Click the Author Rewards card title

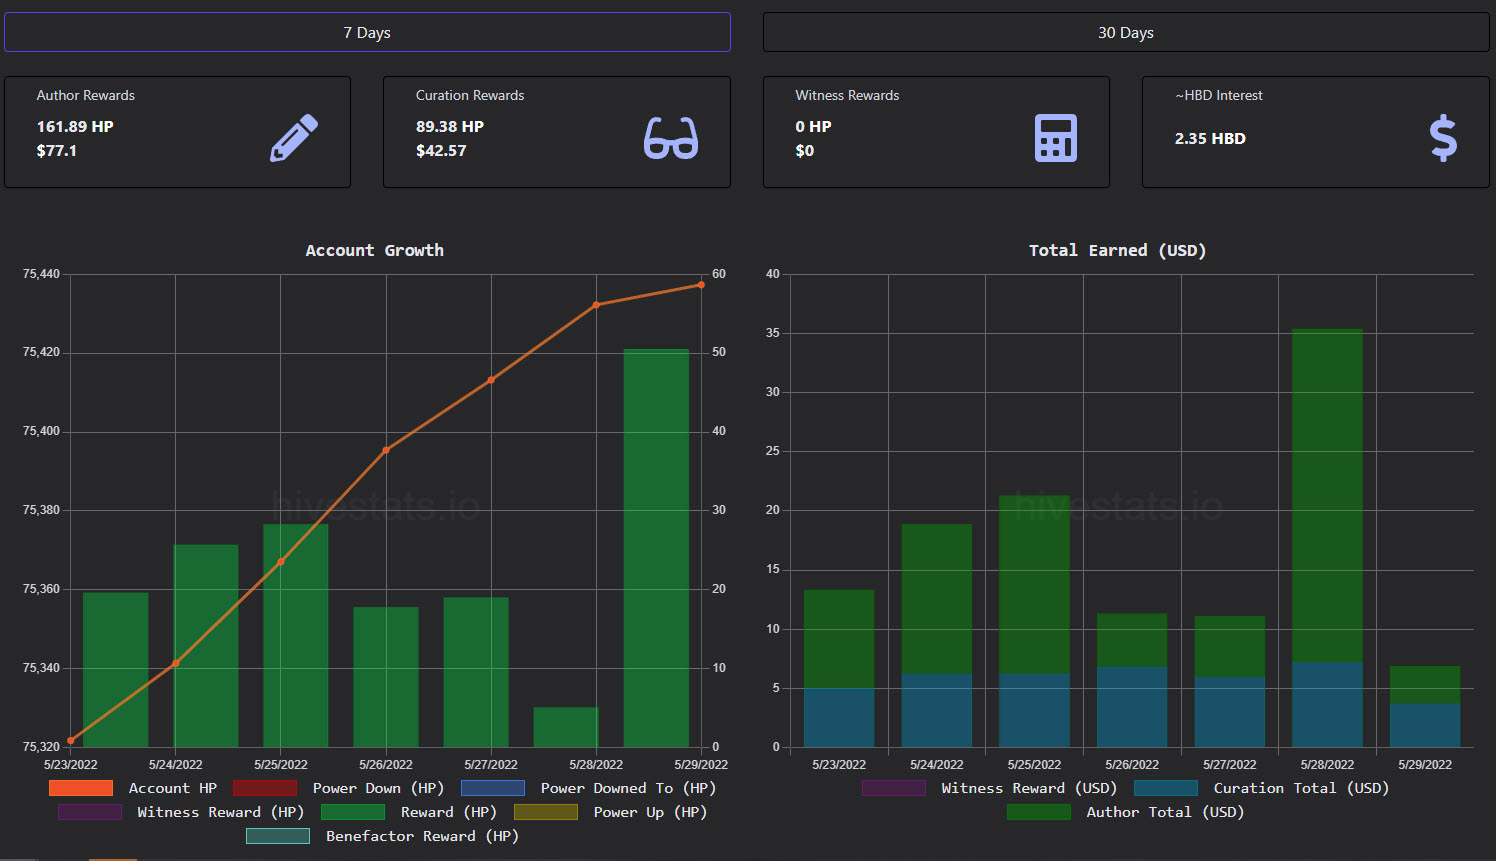tap(86, 95)
